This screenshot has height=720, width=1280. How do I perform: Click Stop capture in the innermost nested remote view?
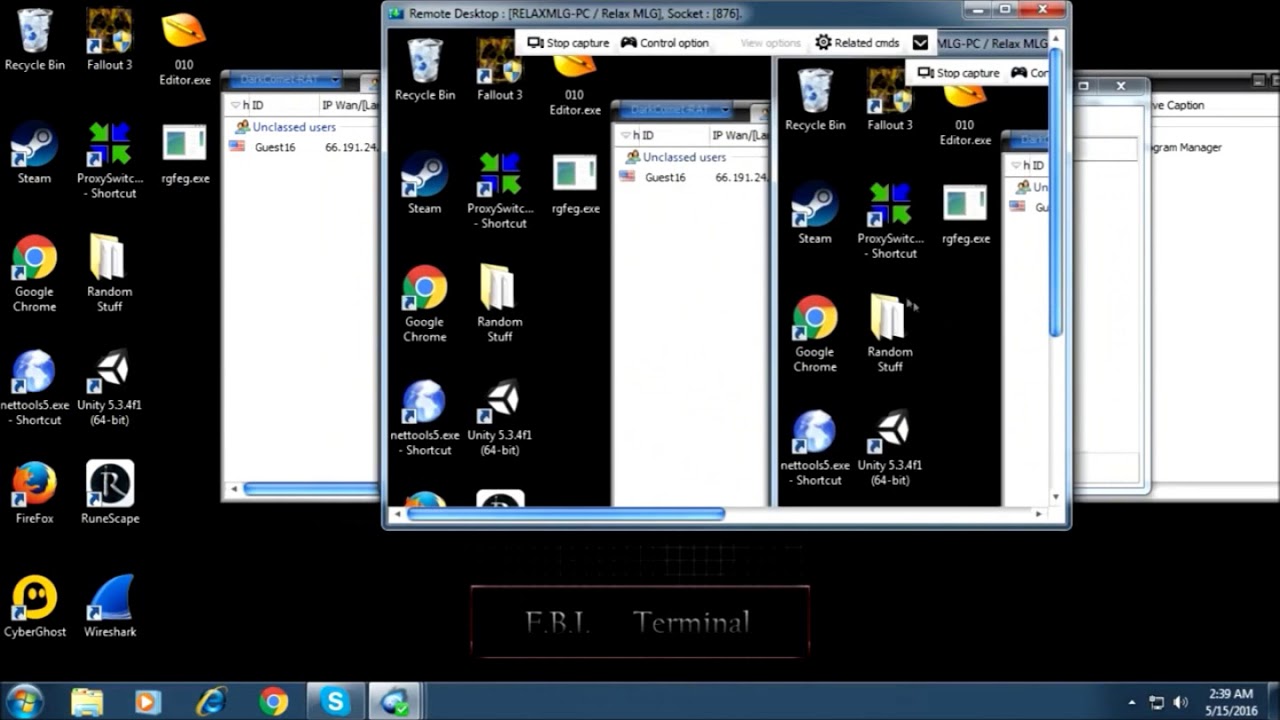coord(959,73)
